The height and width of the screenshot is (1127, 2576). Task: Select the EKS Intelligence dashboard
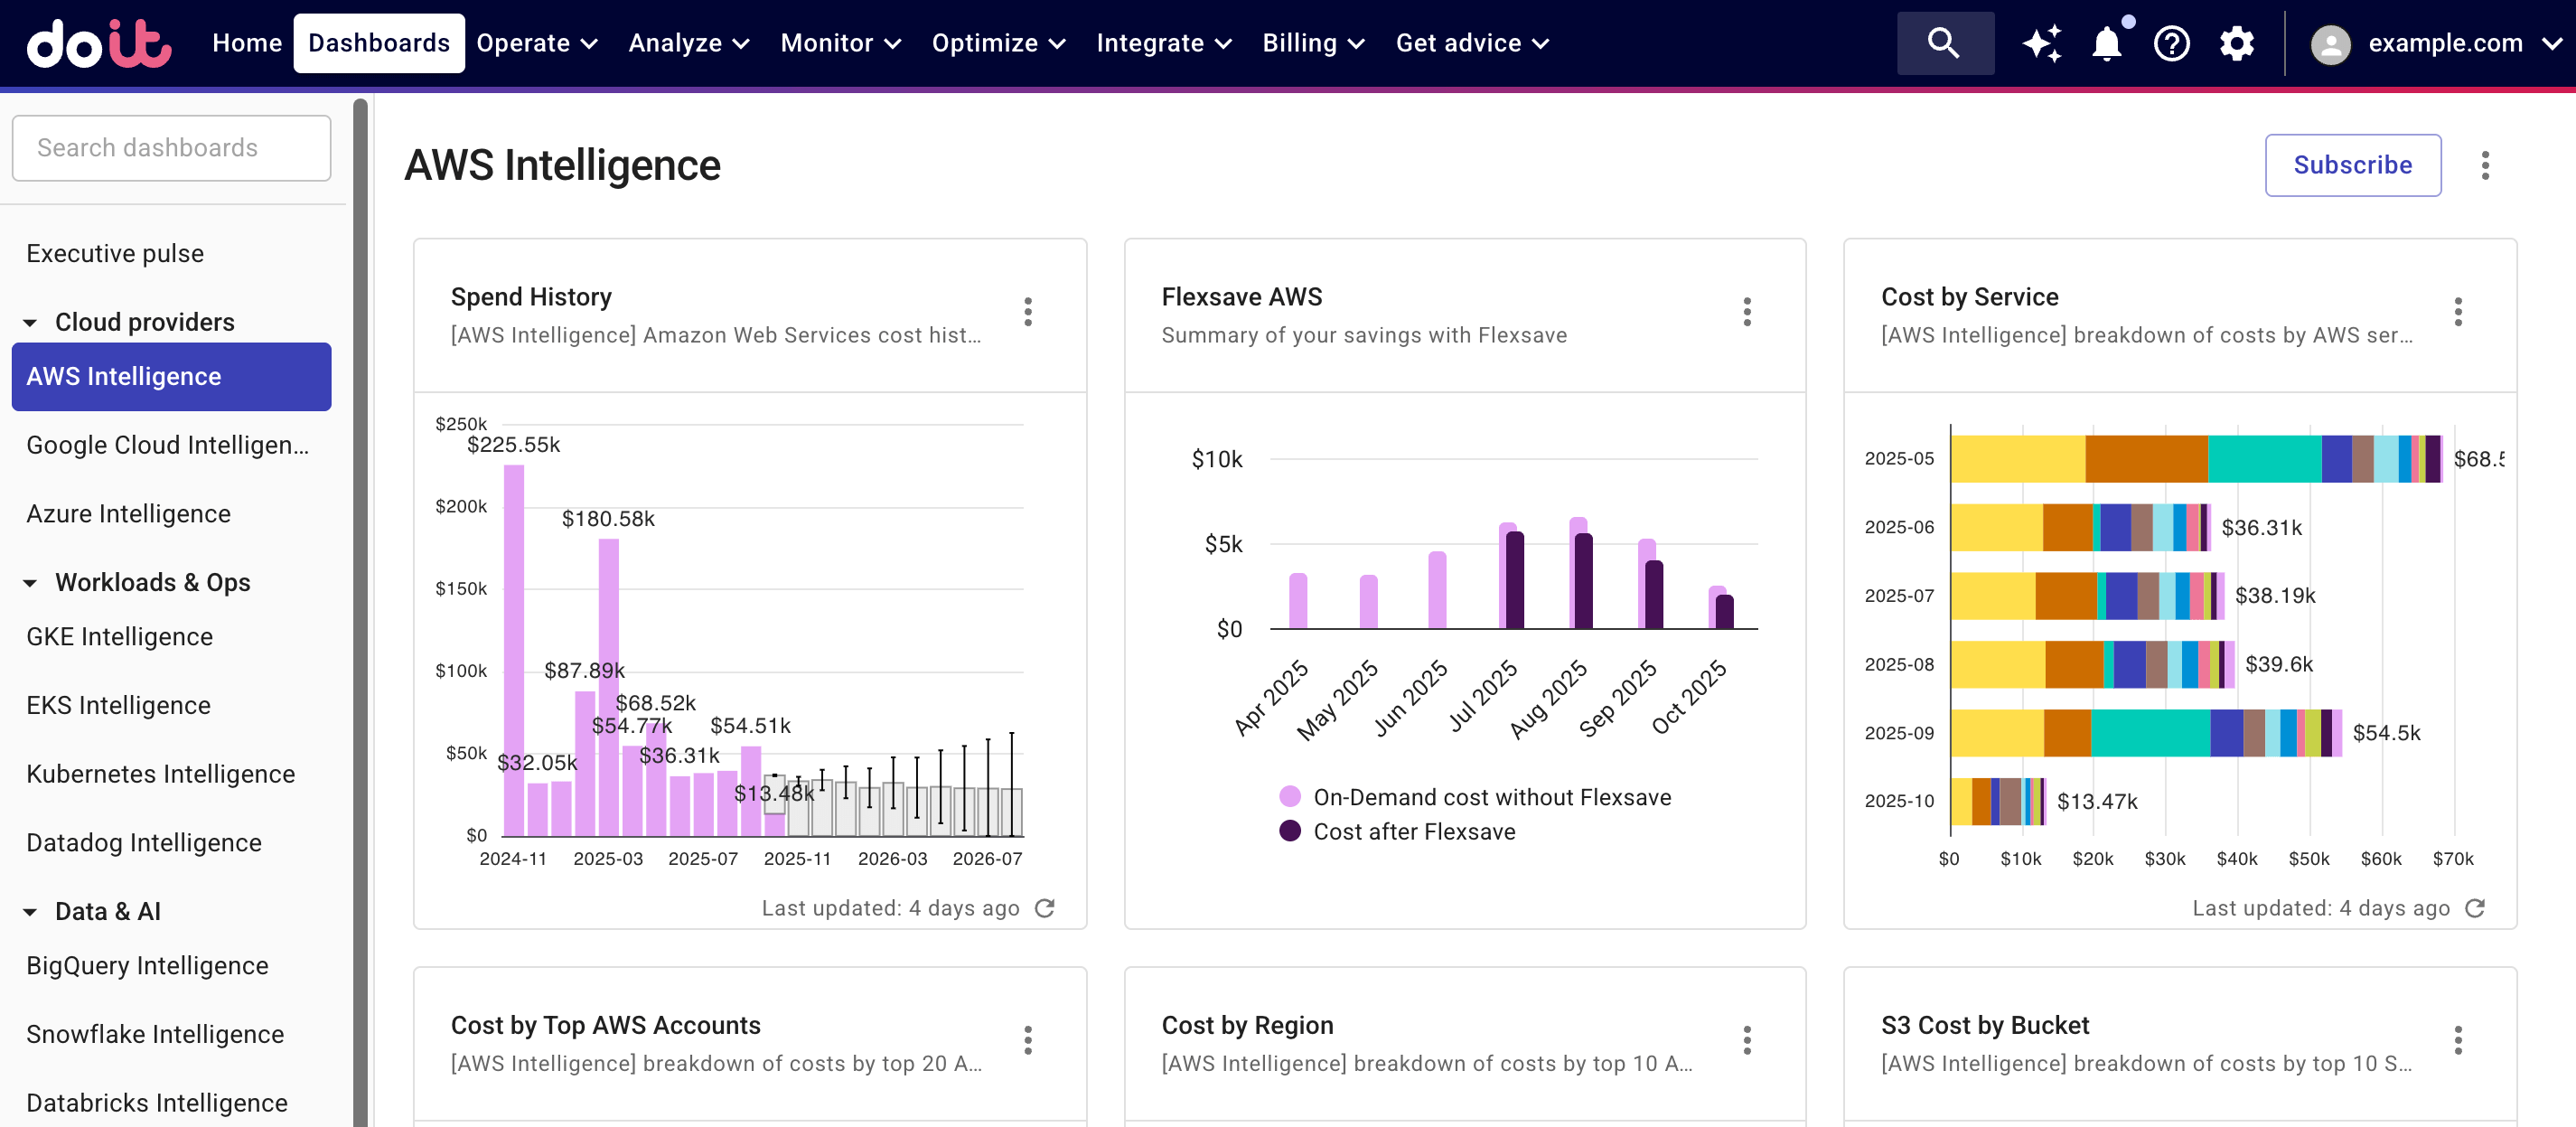point(118,704)
